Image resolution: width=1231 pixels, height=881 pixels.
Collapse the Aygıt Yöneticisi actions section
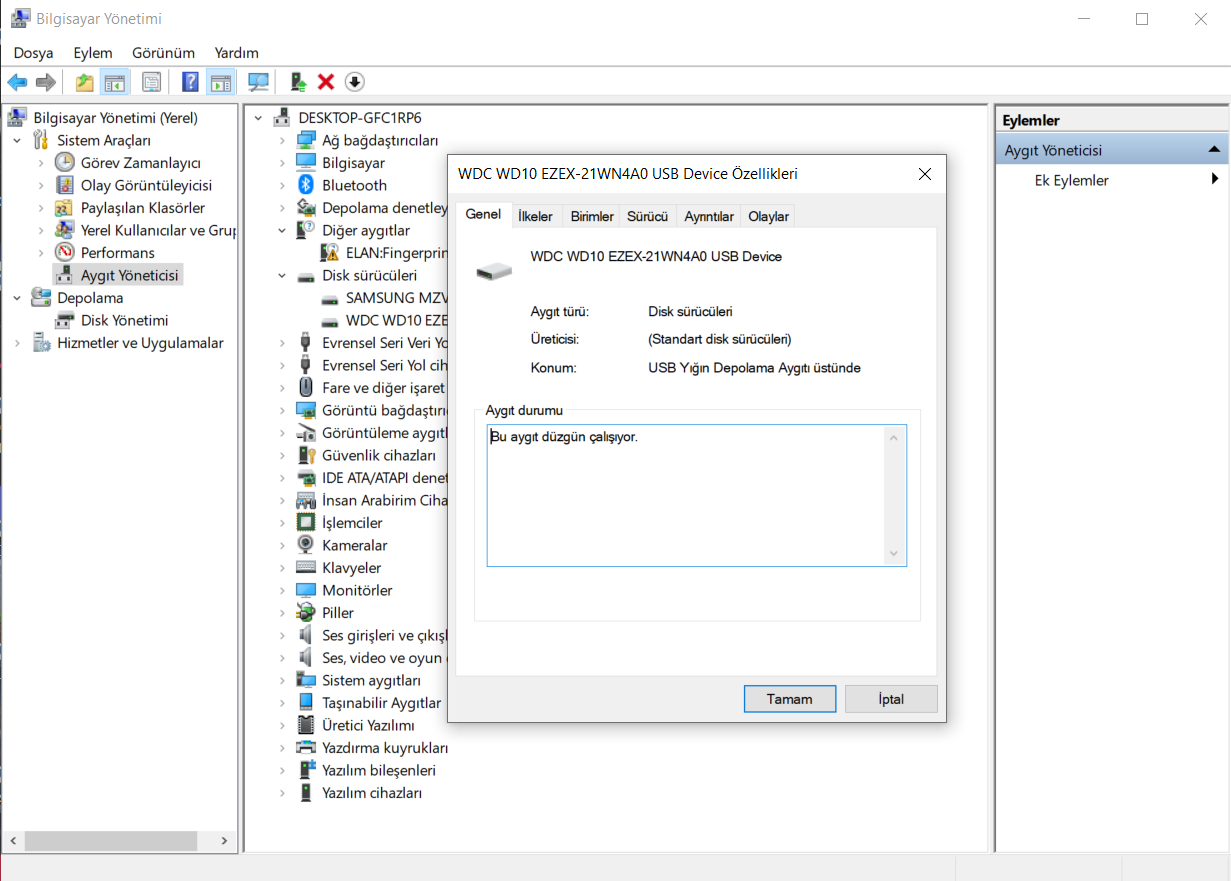[x=1214, y=150]
